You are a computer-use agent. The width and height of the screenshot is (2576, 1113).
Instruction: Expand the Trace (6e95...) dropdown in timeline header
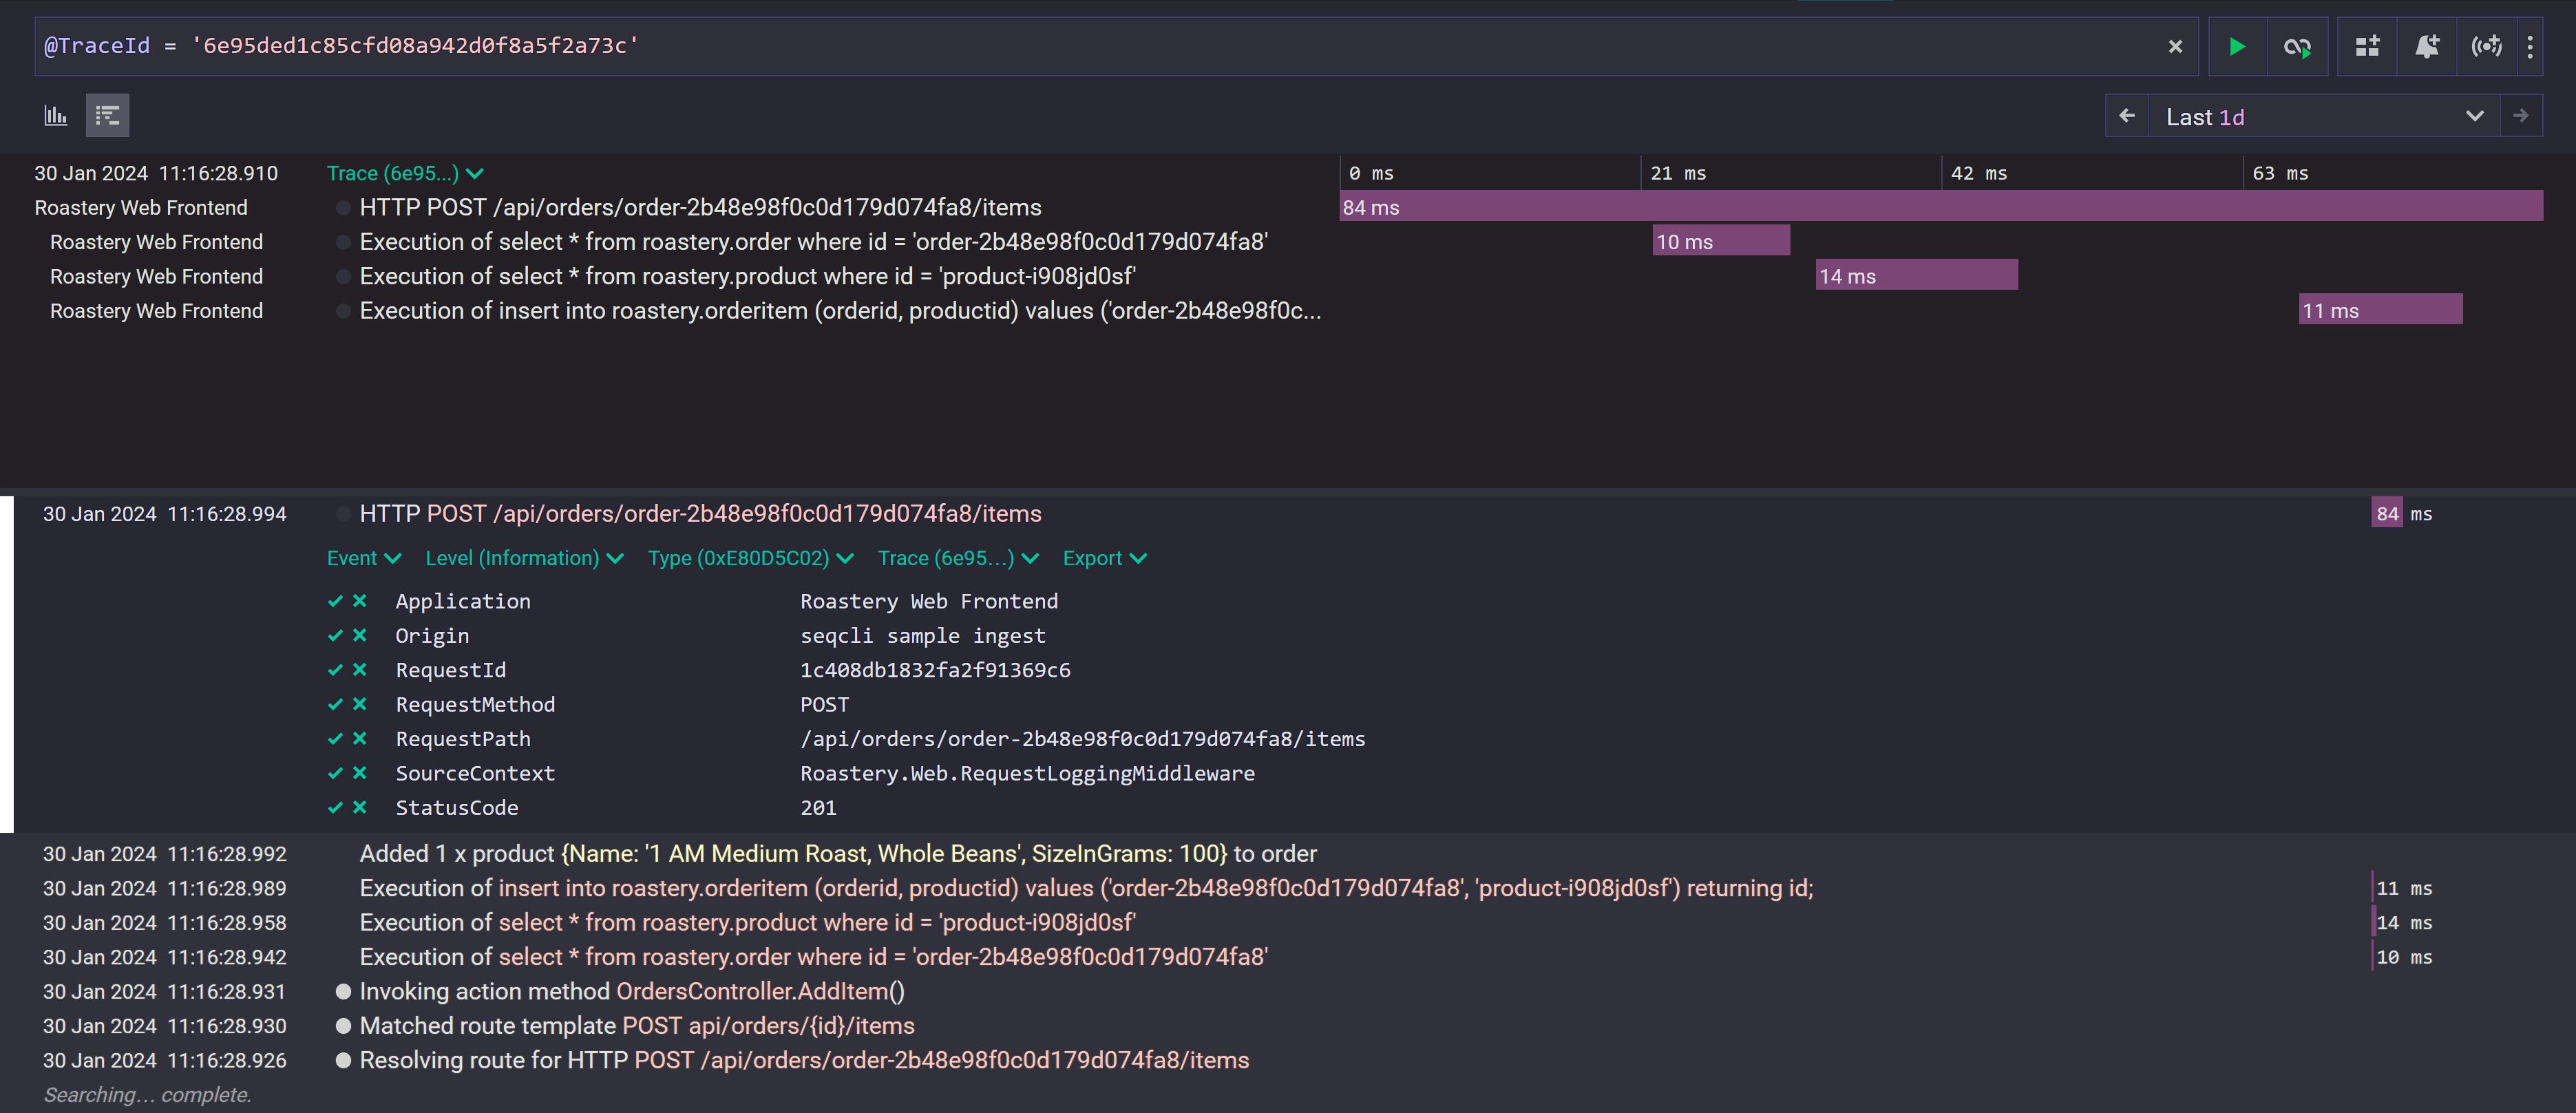[x=405, y=173]
